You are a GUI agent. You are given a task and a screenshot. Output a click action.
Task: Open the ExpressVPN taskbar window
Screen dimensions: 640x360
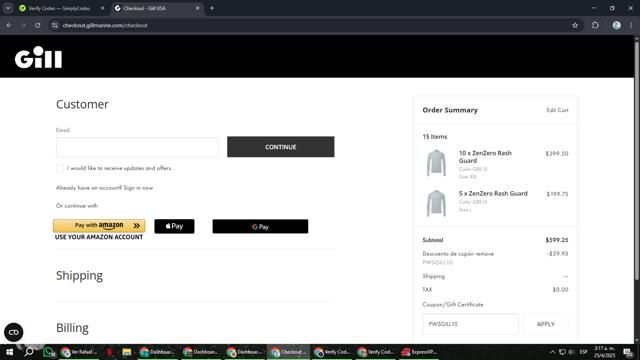coord(420,352)
